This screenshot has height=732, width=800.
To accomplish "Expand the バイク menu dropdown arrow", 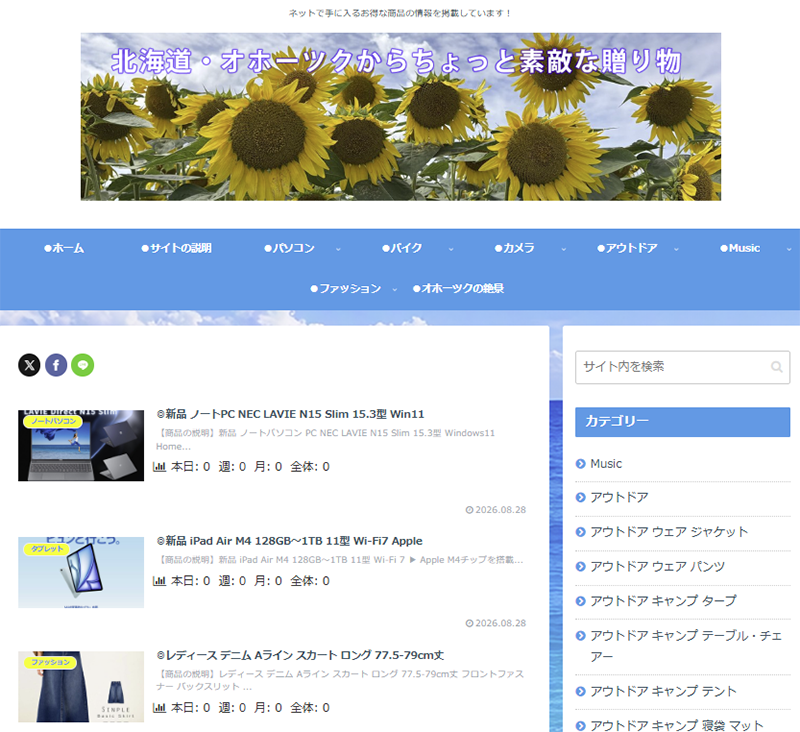I will [451, 249].
